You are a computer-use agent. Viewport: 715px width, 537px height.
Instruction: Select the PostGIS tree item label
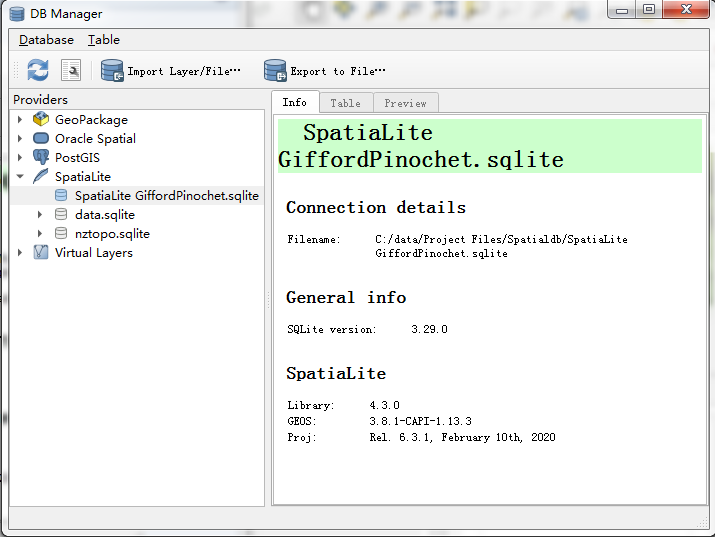click(77, 158)
